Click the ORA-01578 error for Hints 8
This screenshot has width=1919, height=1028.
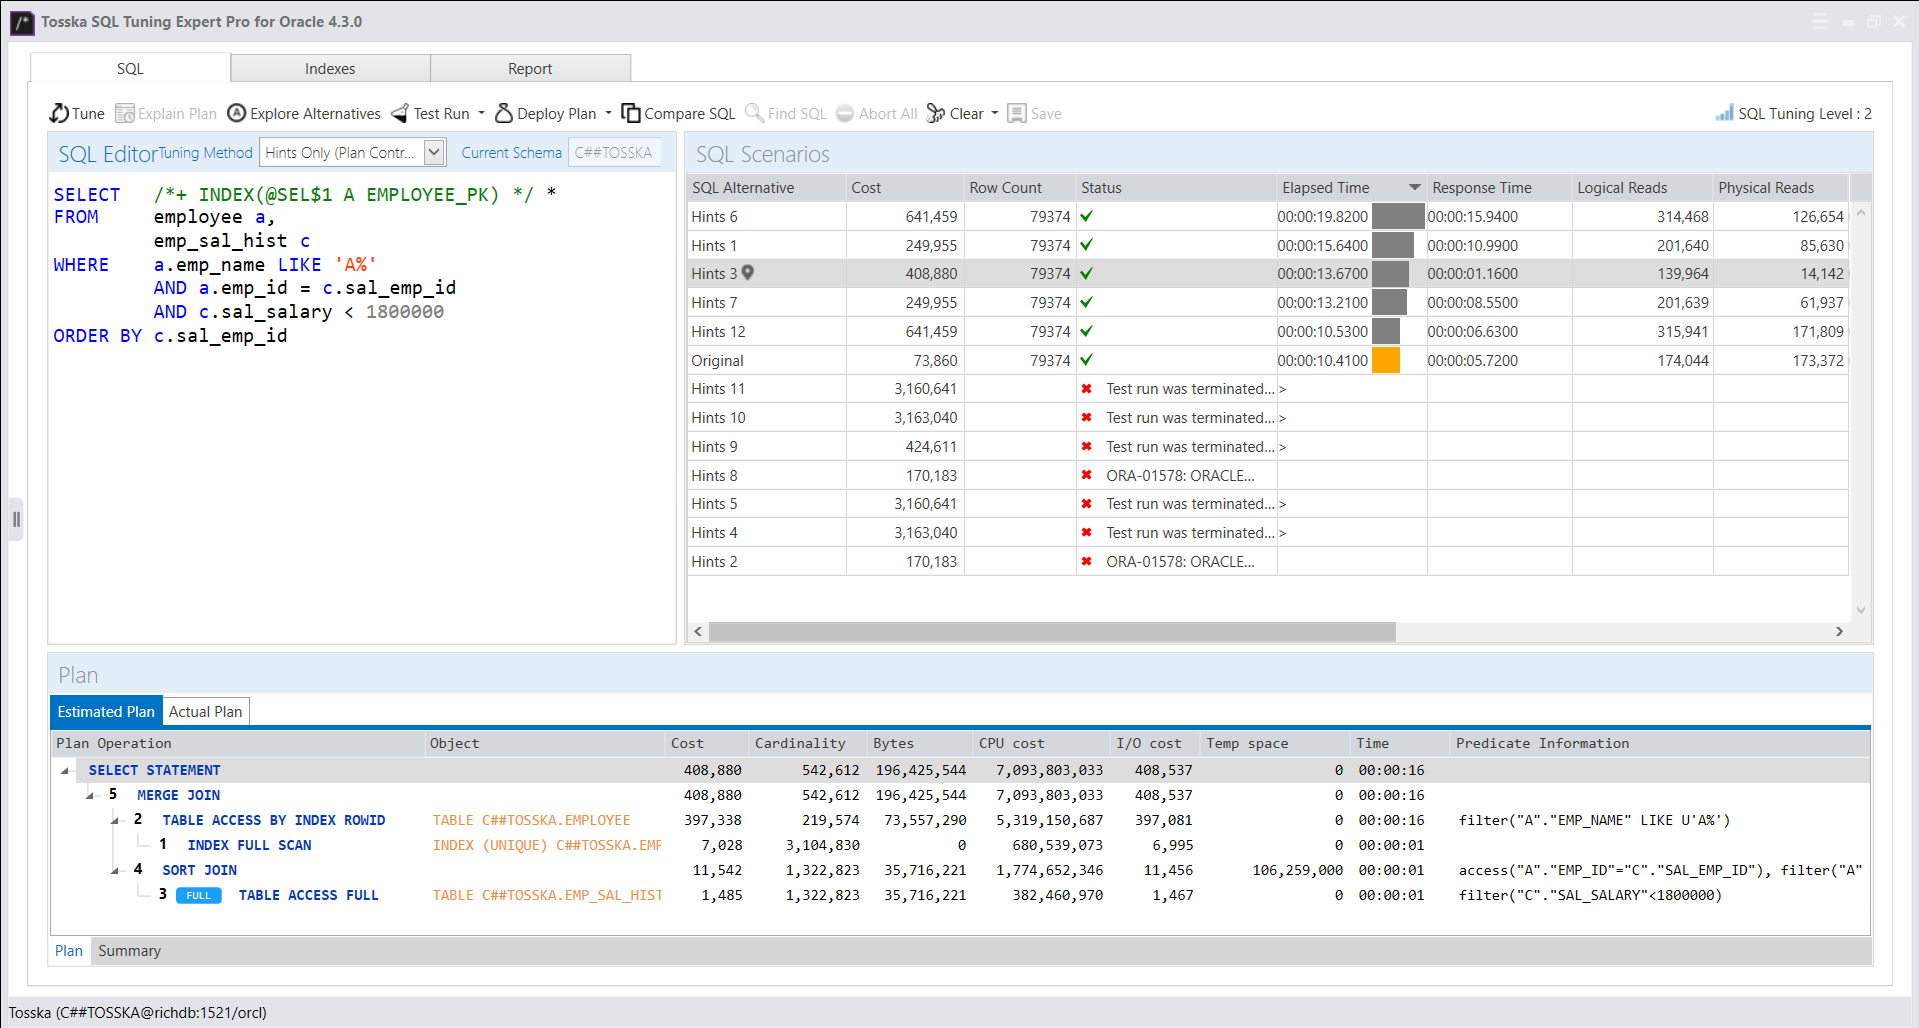point(1180,475)
